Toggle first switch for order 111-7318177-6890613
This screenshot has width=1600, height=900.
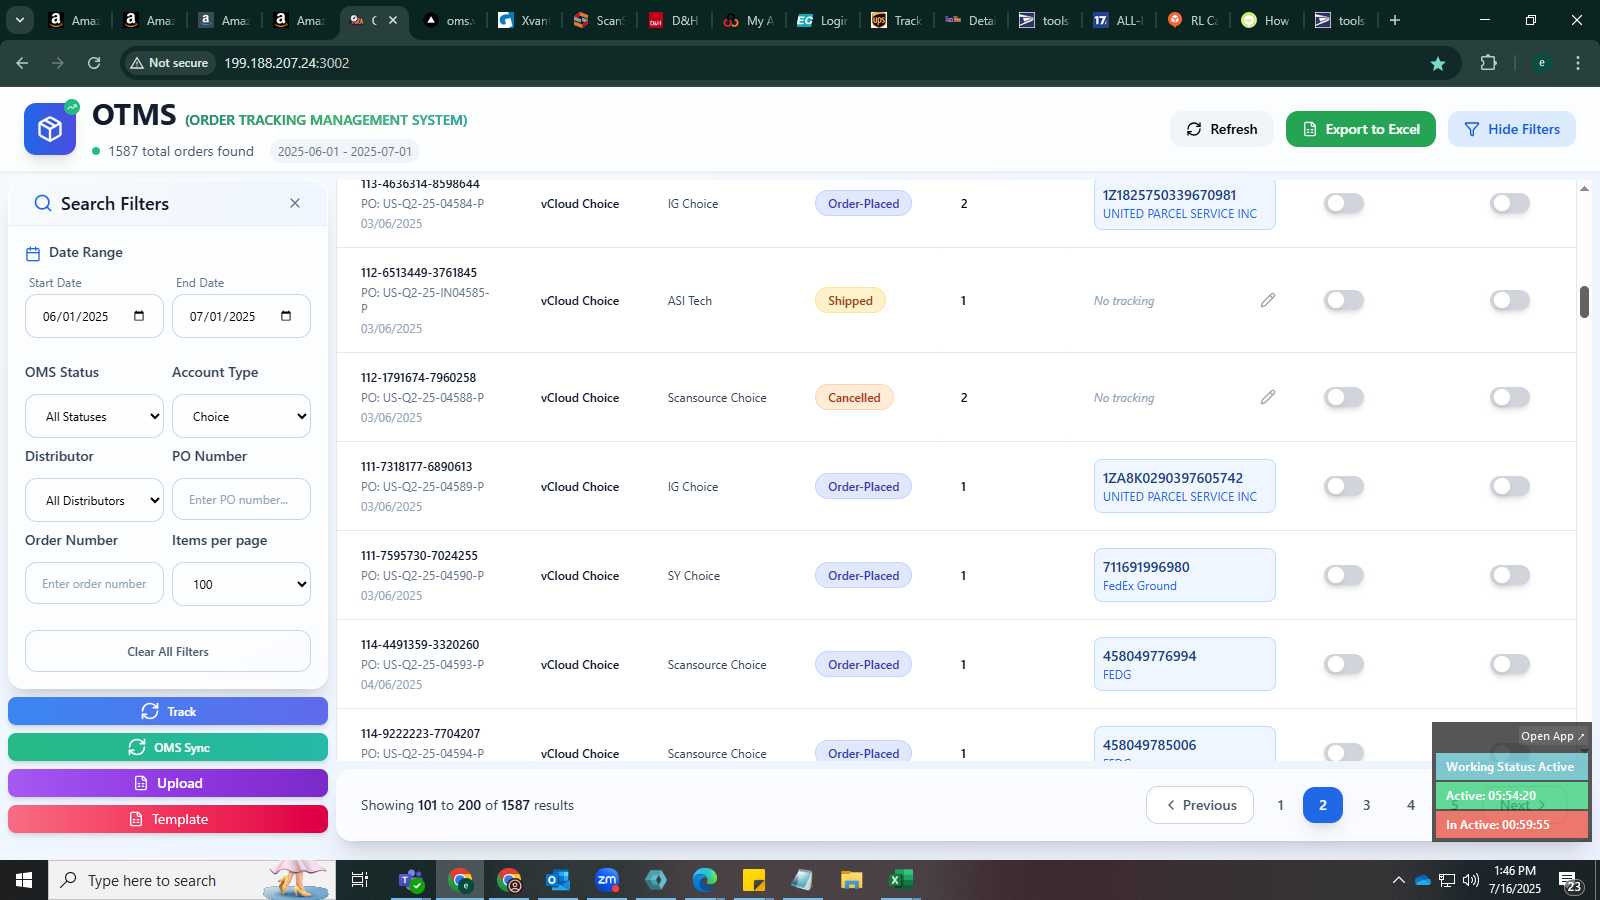(x=1344, y=486)
